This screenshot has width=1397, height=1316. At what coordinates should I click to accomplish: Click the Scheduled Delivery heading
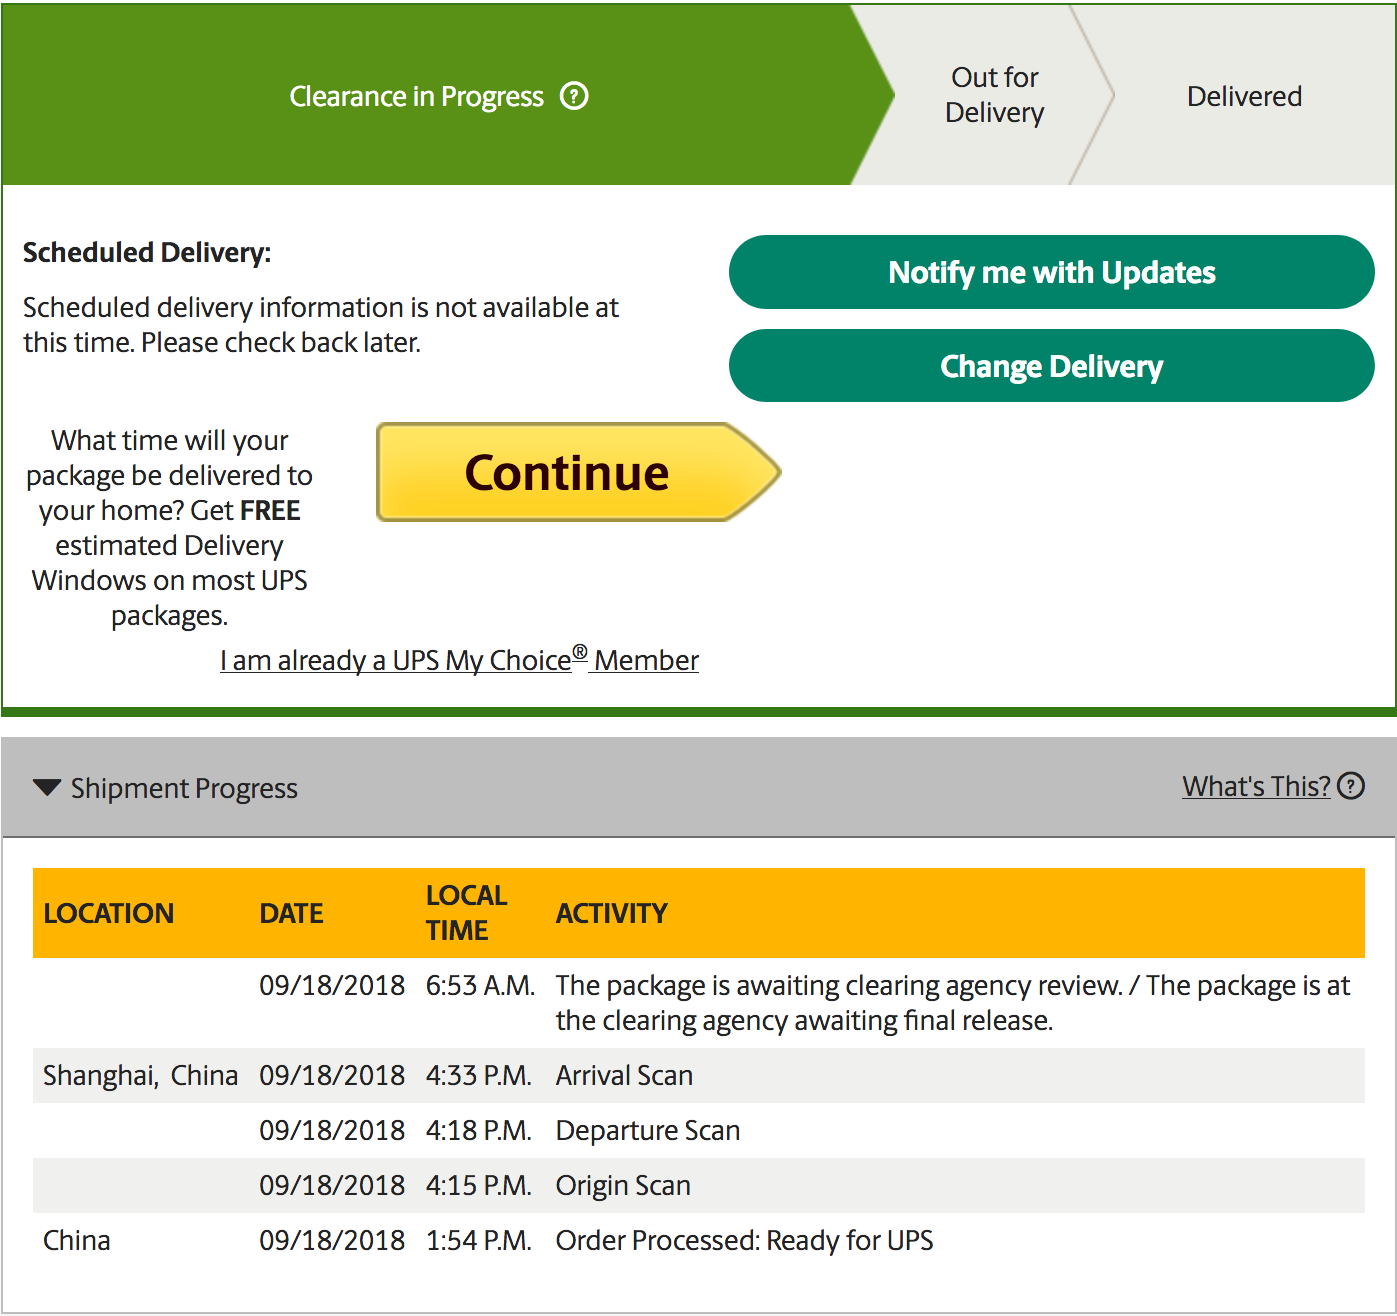(x=147, y=252)
